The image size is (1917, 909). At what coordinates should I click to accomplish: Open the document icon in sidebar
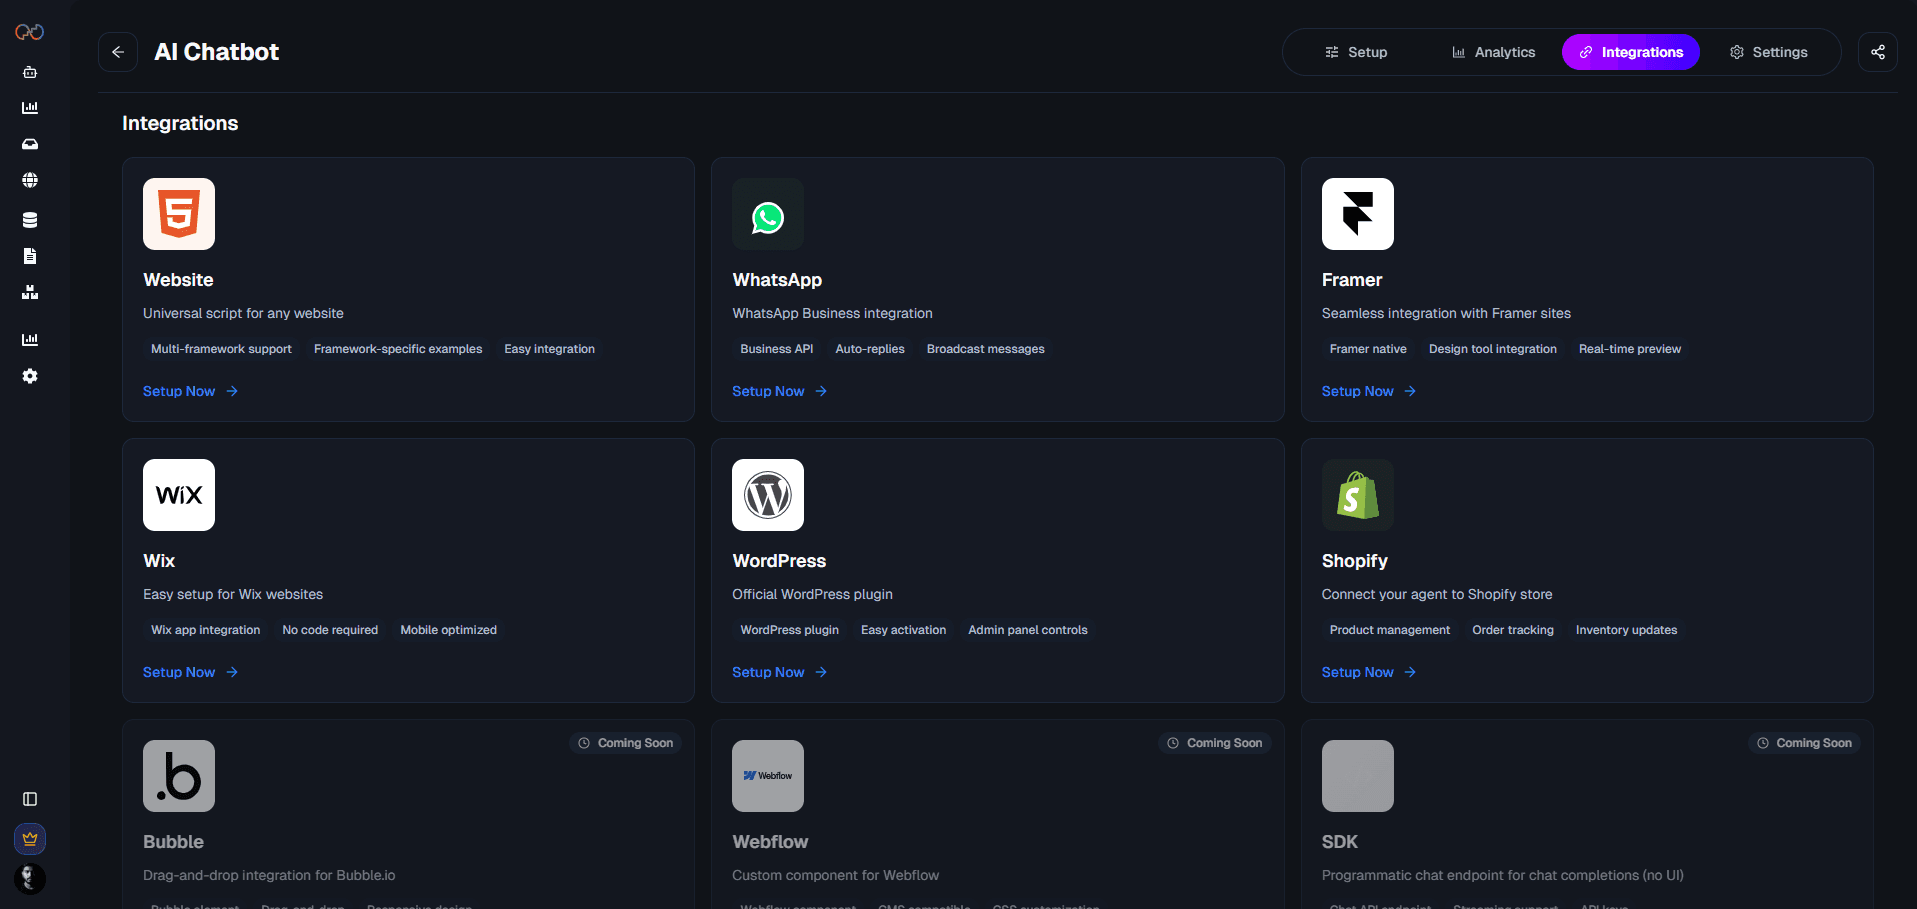click(30, 256)
